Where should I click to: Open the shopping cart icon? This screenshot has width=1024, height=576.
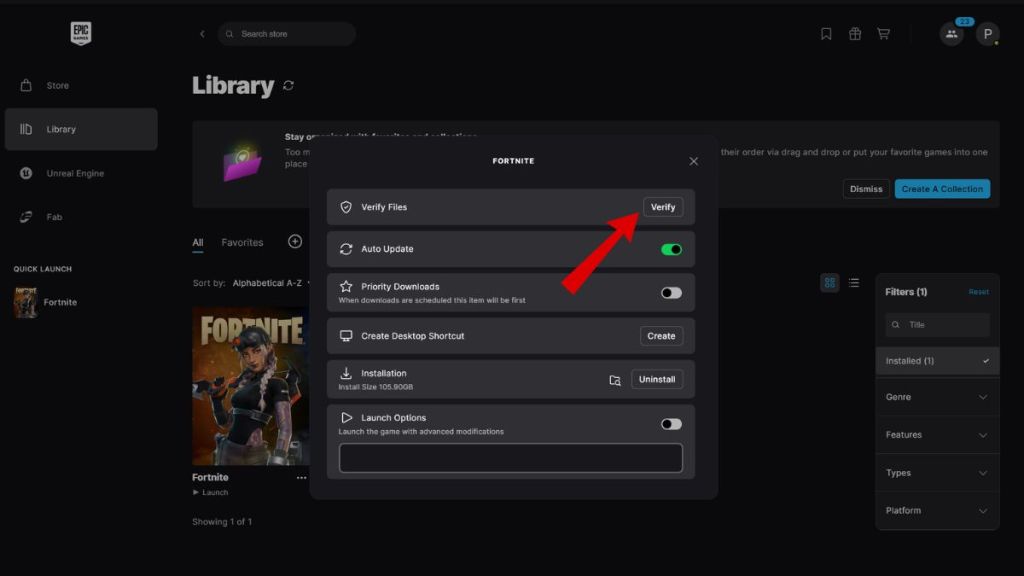[x=884, y=34]
